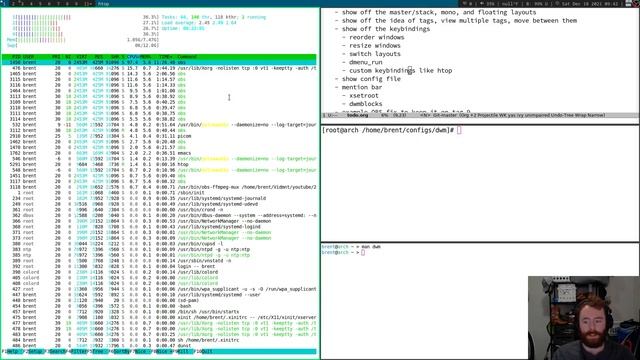Viewport: 640px width, 360px height.
Task: Select the highlighted obs process row in htop
Action: (159, 62)
